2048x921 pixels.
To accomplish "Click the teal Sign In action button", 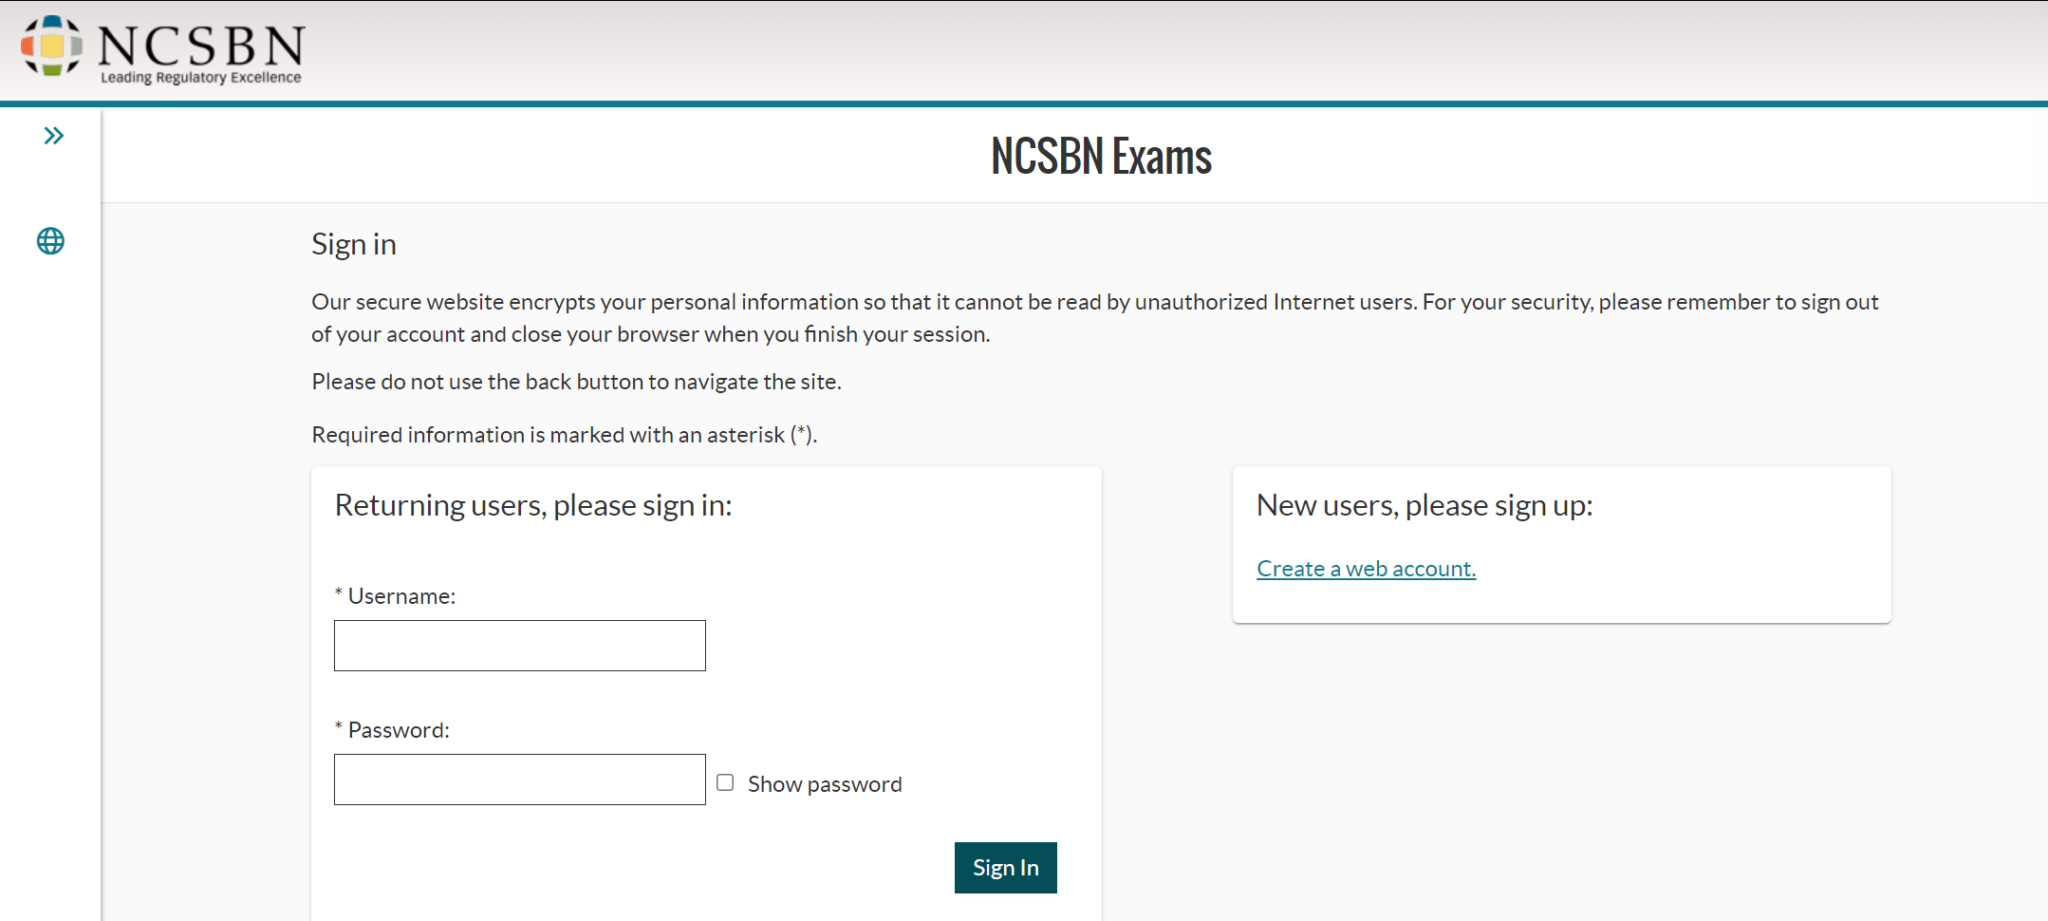I will (x=1005, y=867).
